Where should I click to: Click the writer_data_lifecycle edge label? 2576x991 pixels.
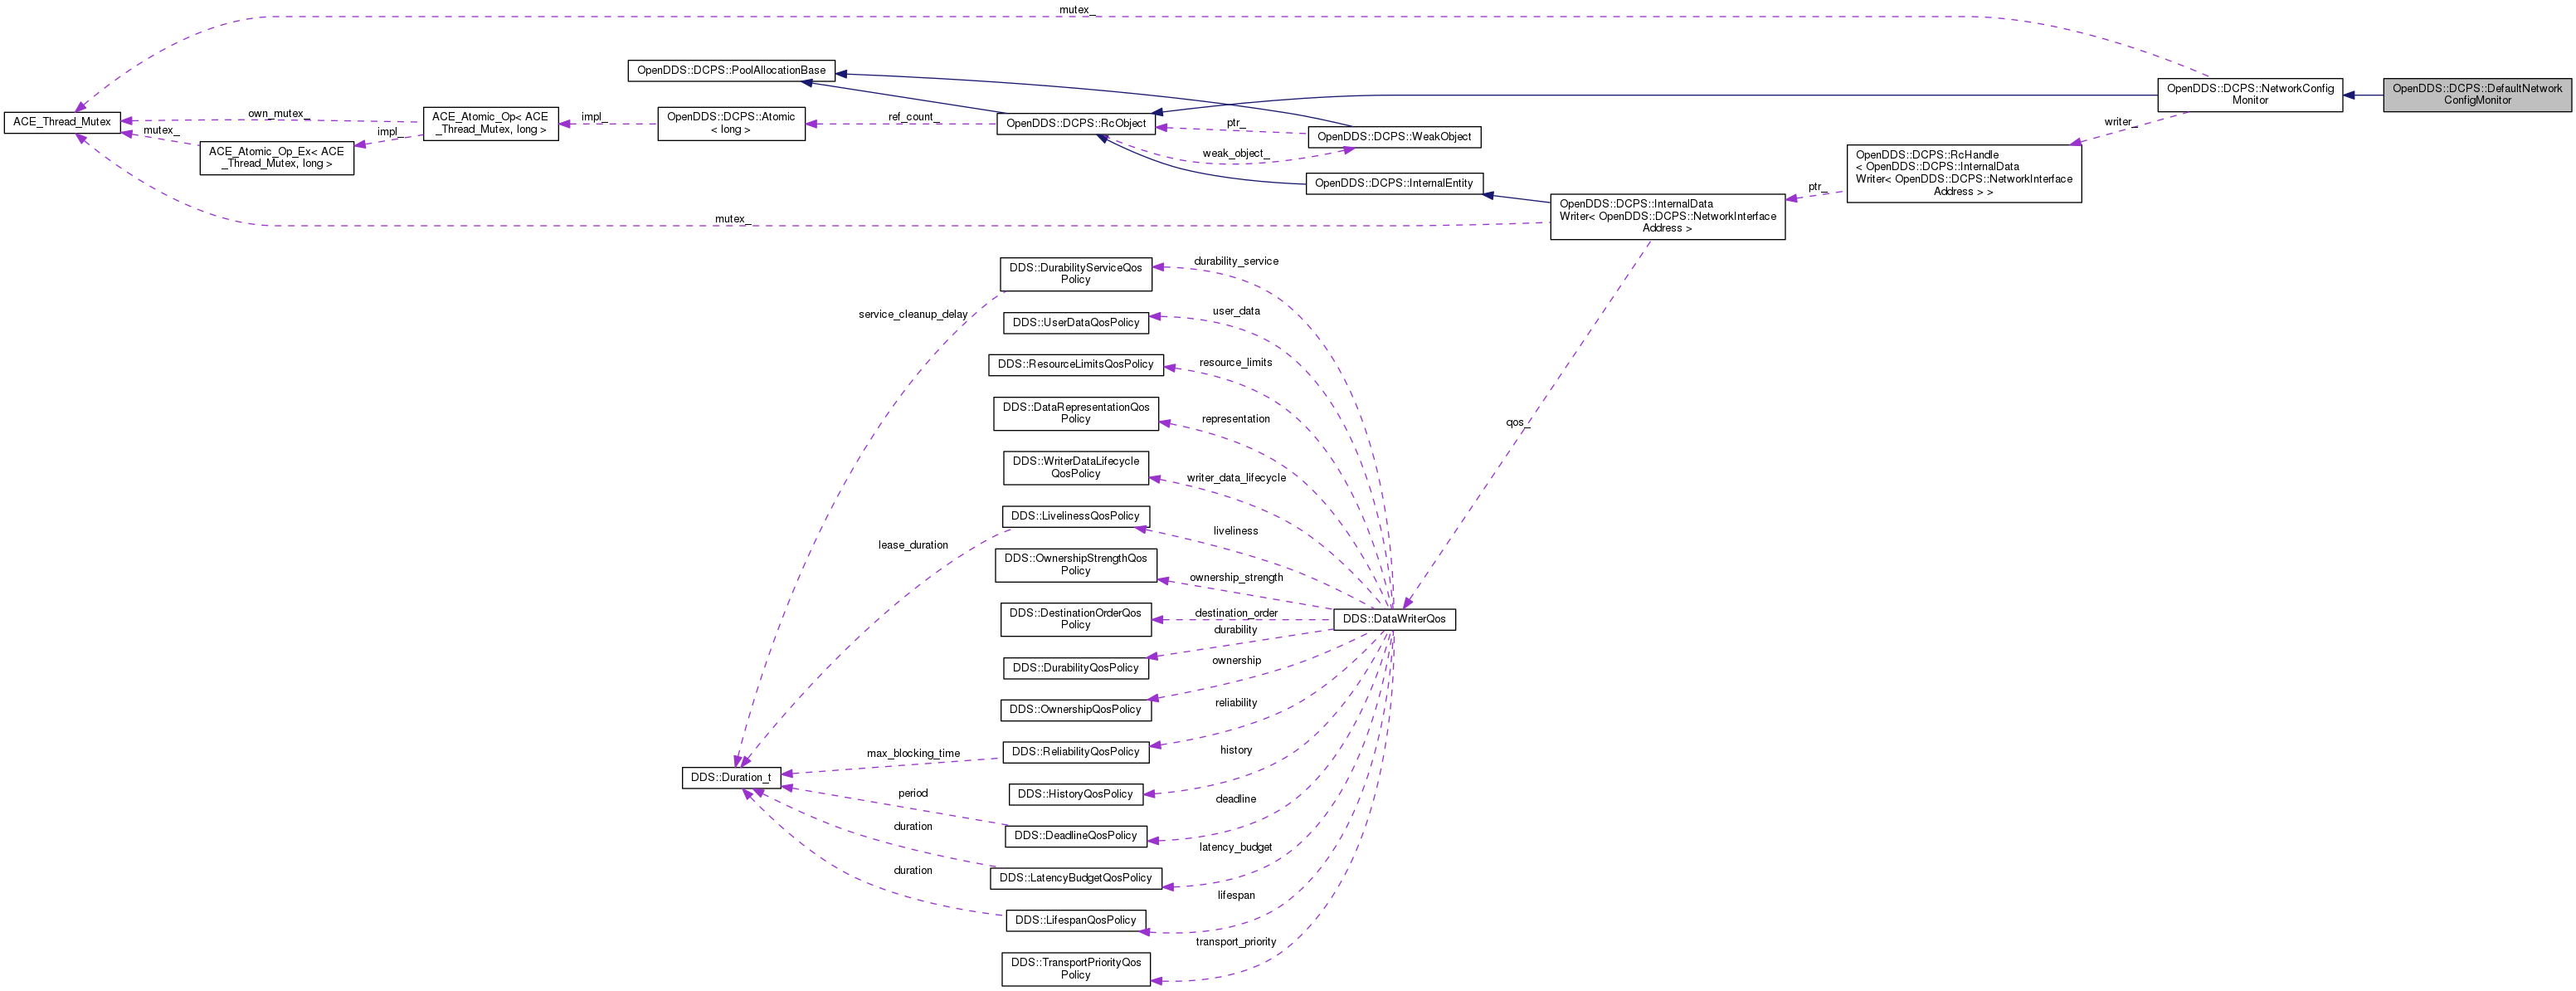coord(1236,478)
